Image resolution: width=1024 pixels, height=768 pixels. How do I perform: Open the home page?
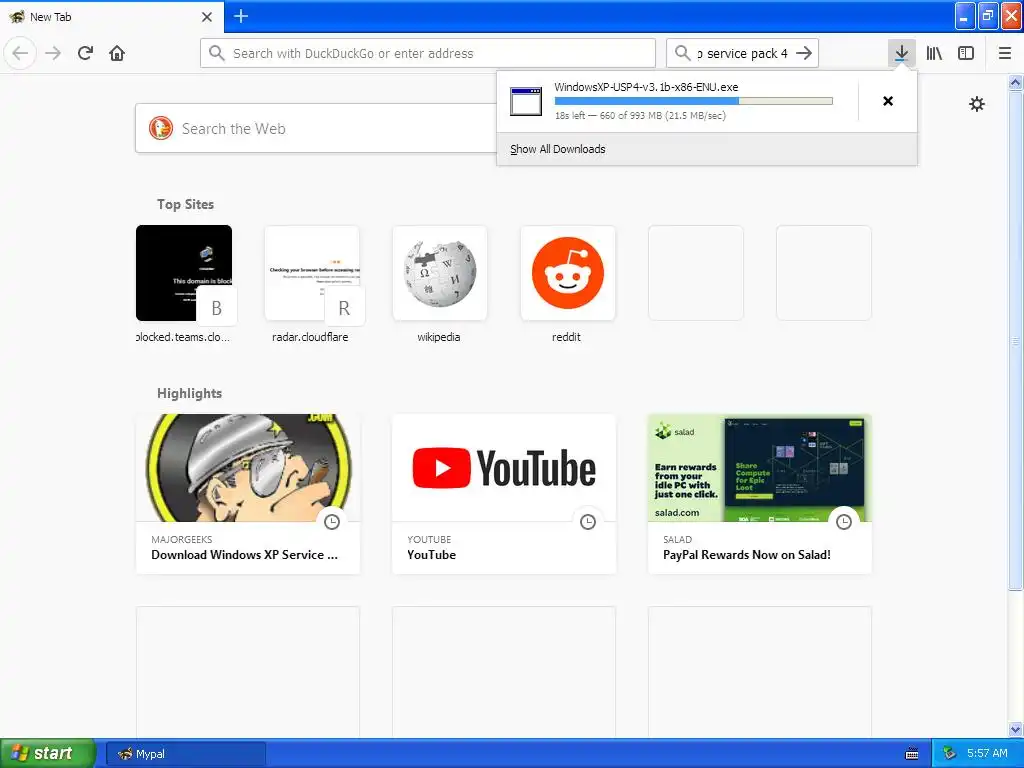(x=117, y=53)
